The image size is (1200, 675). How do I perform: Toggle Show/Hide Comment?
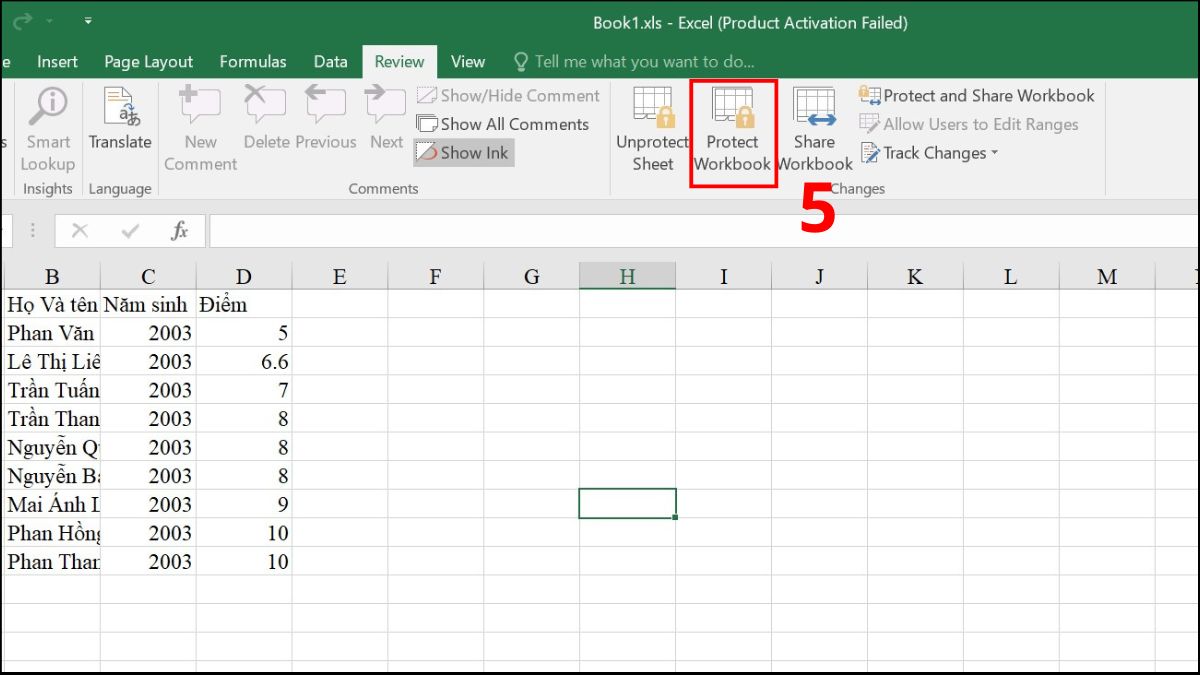click(x=508, y=95)
